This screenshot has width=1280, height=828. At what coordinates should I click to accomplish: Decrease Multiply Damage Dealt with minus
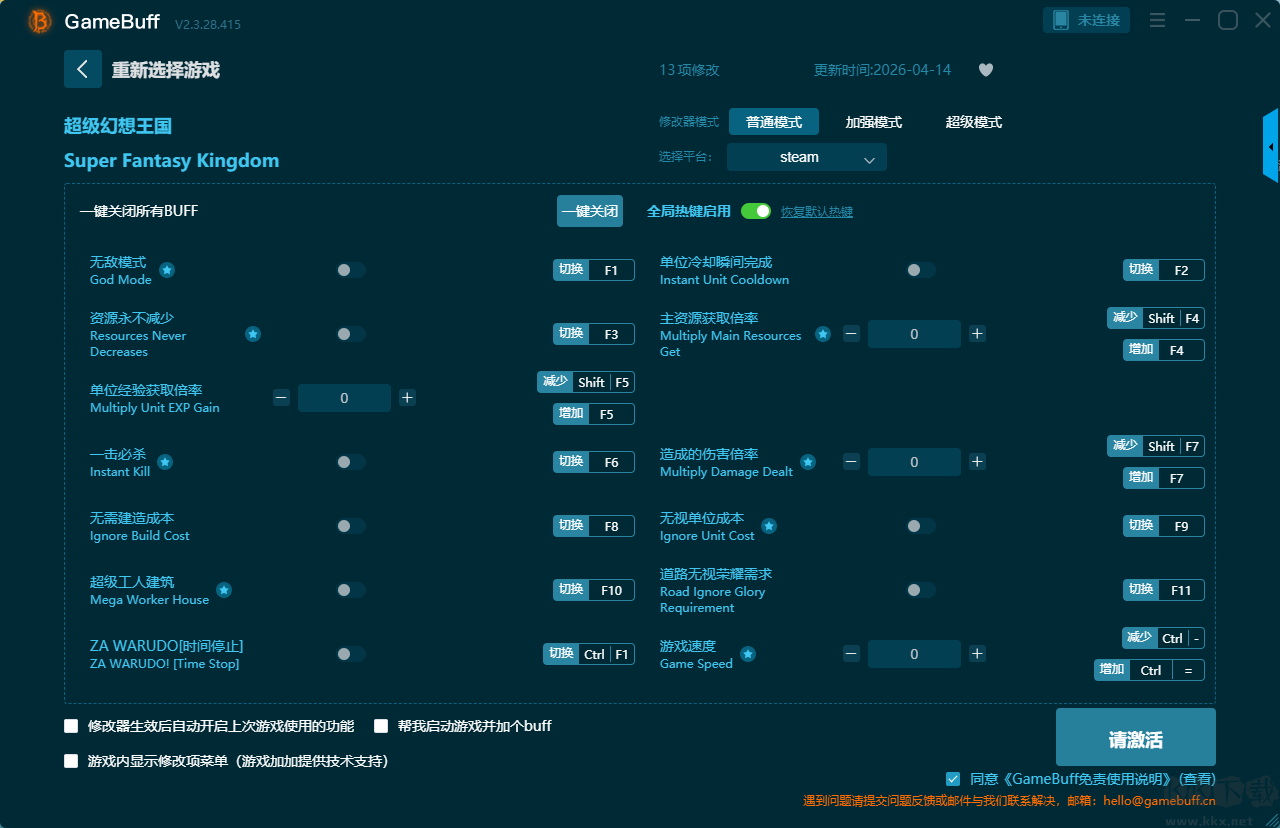pos(851,462)
